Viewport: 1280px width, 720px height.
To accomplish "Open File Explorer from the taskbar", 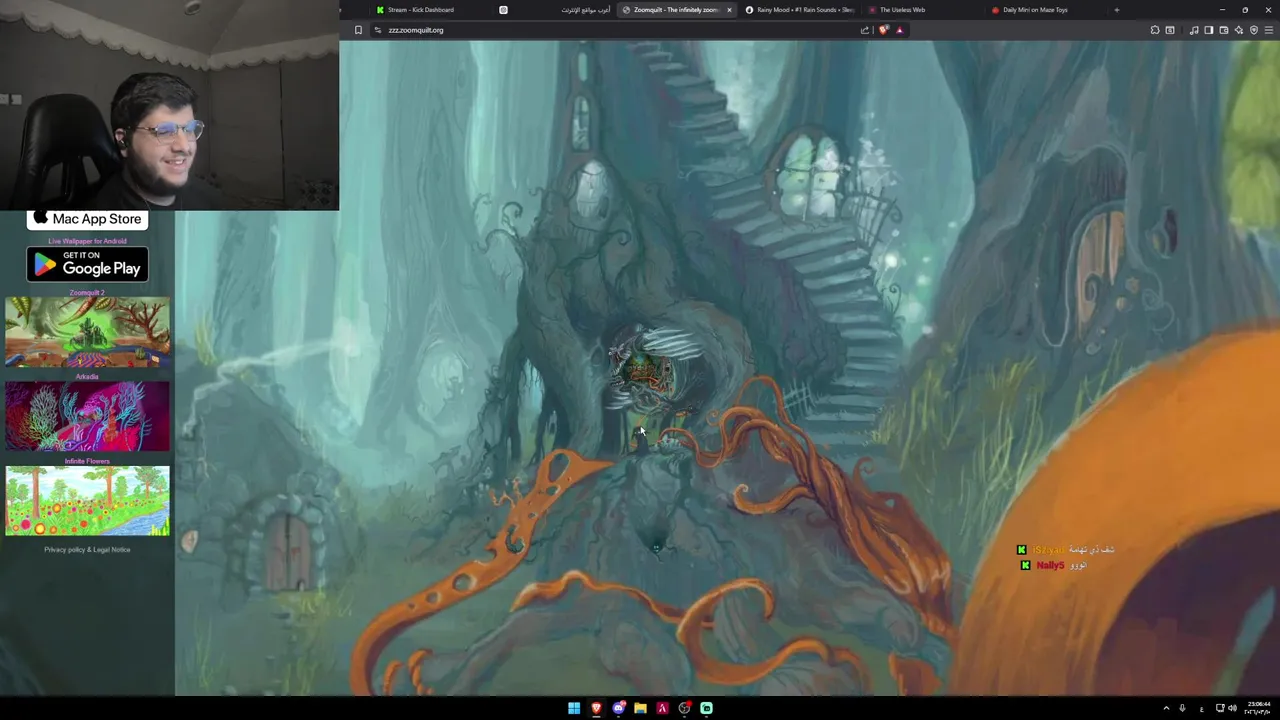I will point(640,708).
